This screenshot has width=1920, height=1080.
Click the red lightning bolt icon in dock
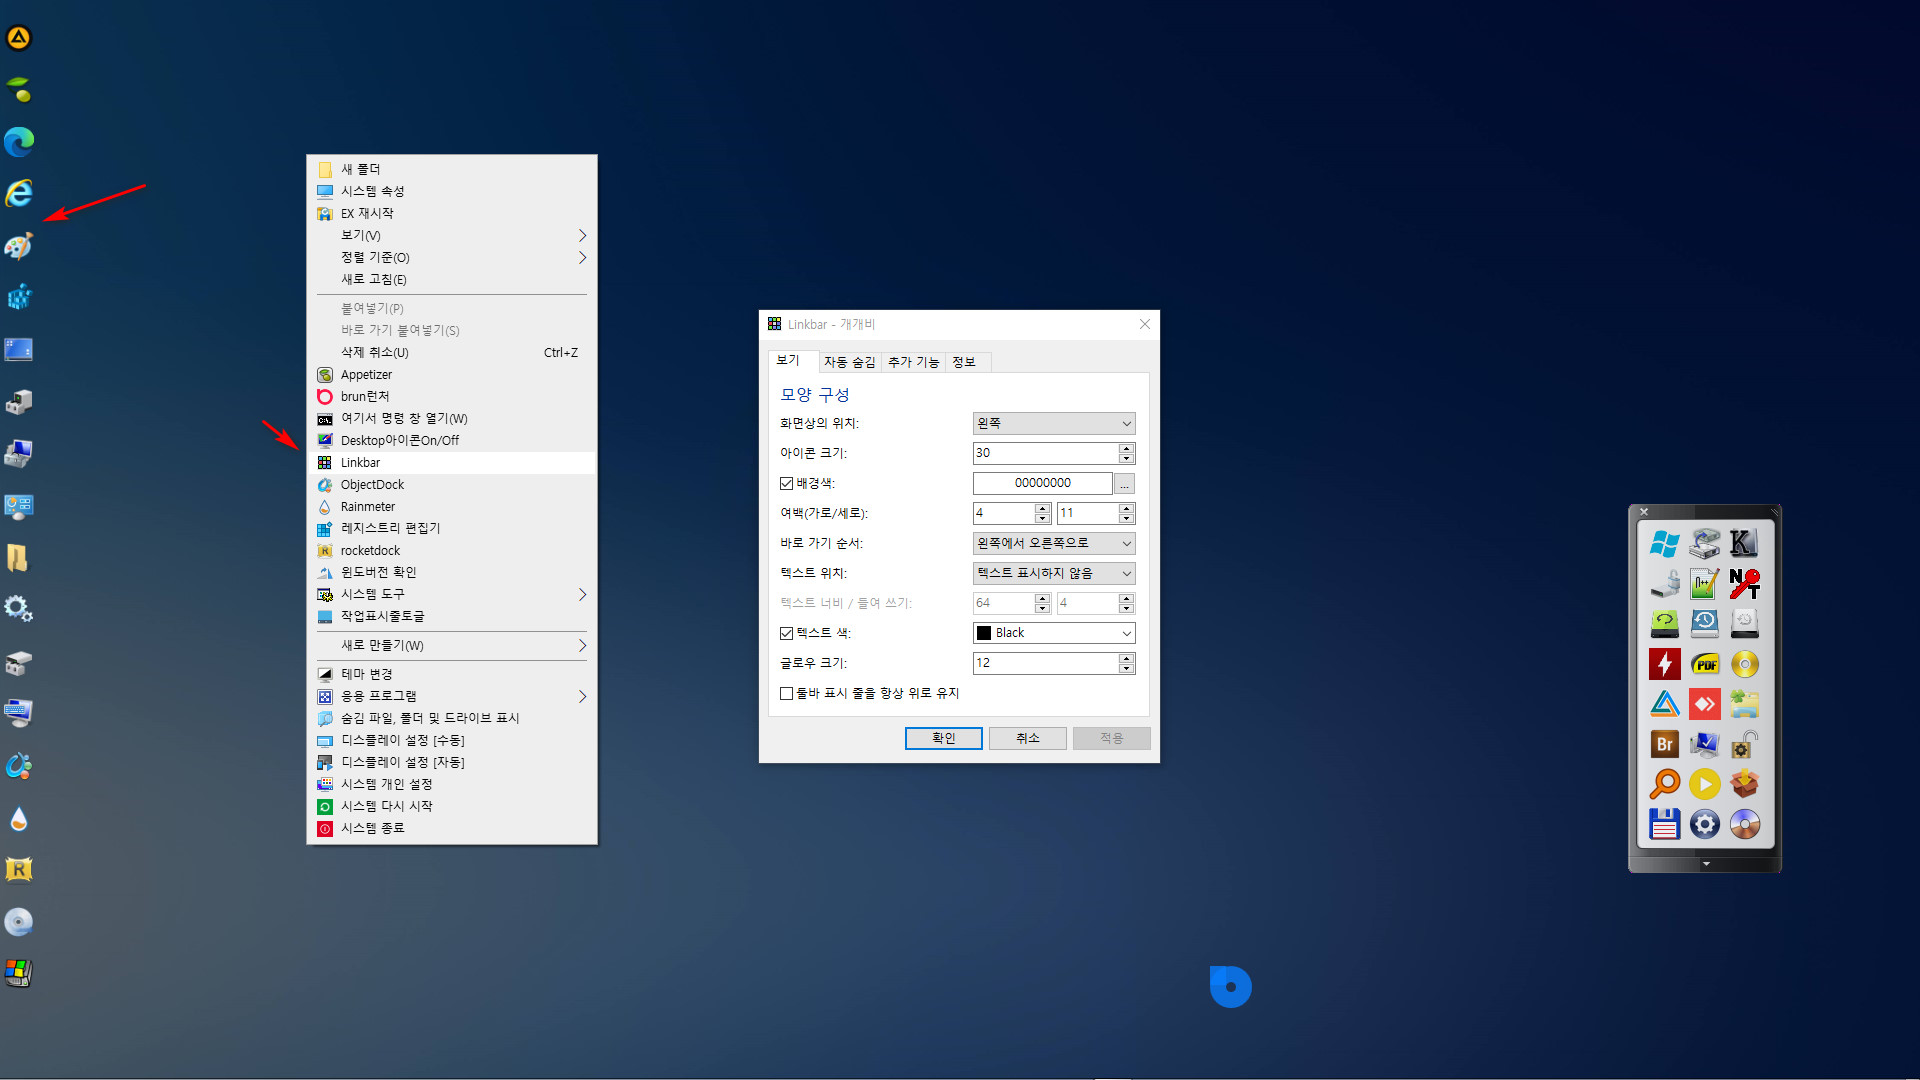pos(1665,664)
